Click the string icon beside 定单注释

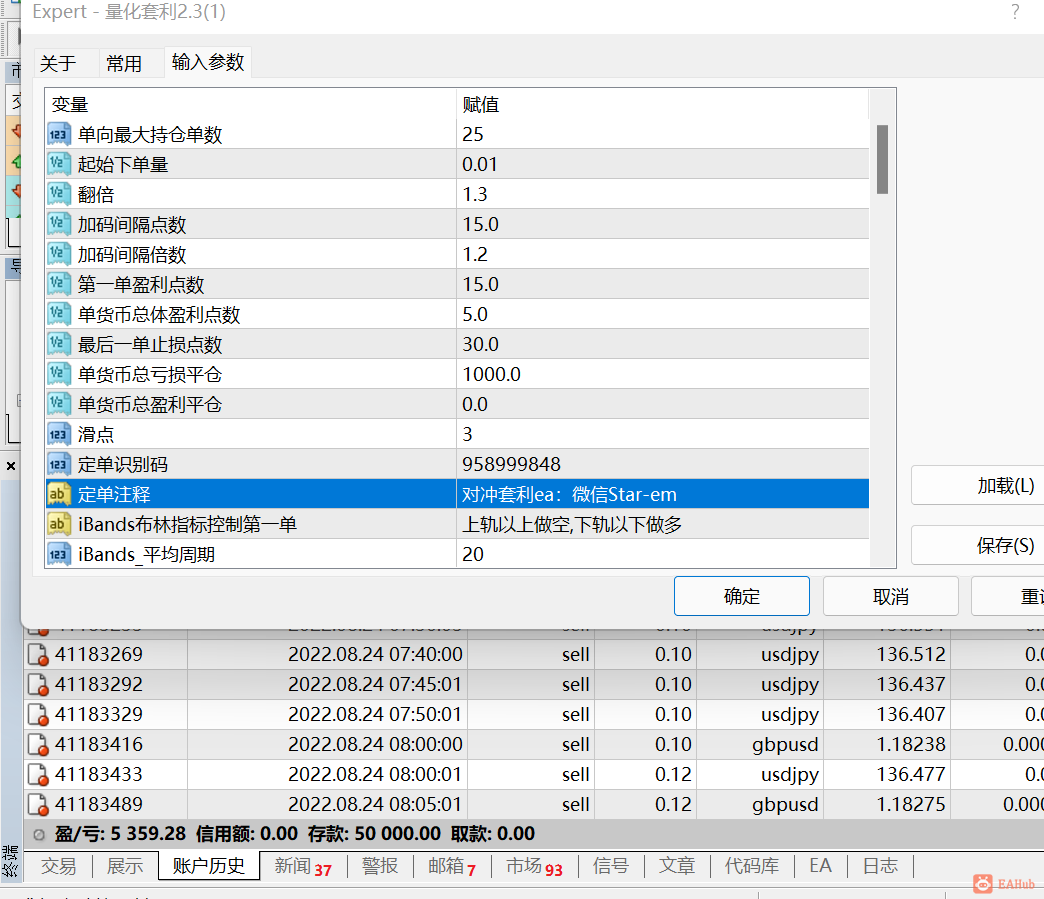tap(59, 494)
